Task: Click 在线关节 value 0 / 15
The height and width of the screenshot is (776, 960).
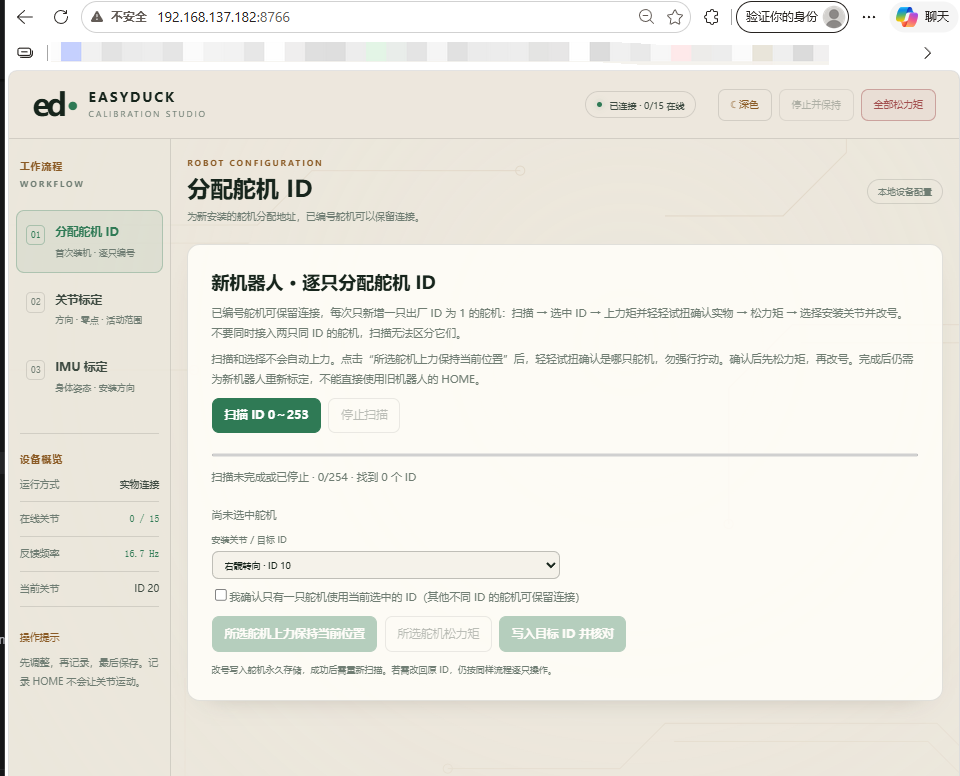Action: (x=144, y=519)
